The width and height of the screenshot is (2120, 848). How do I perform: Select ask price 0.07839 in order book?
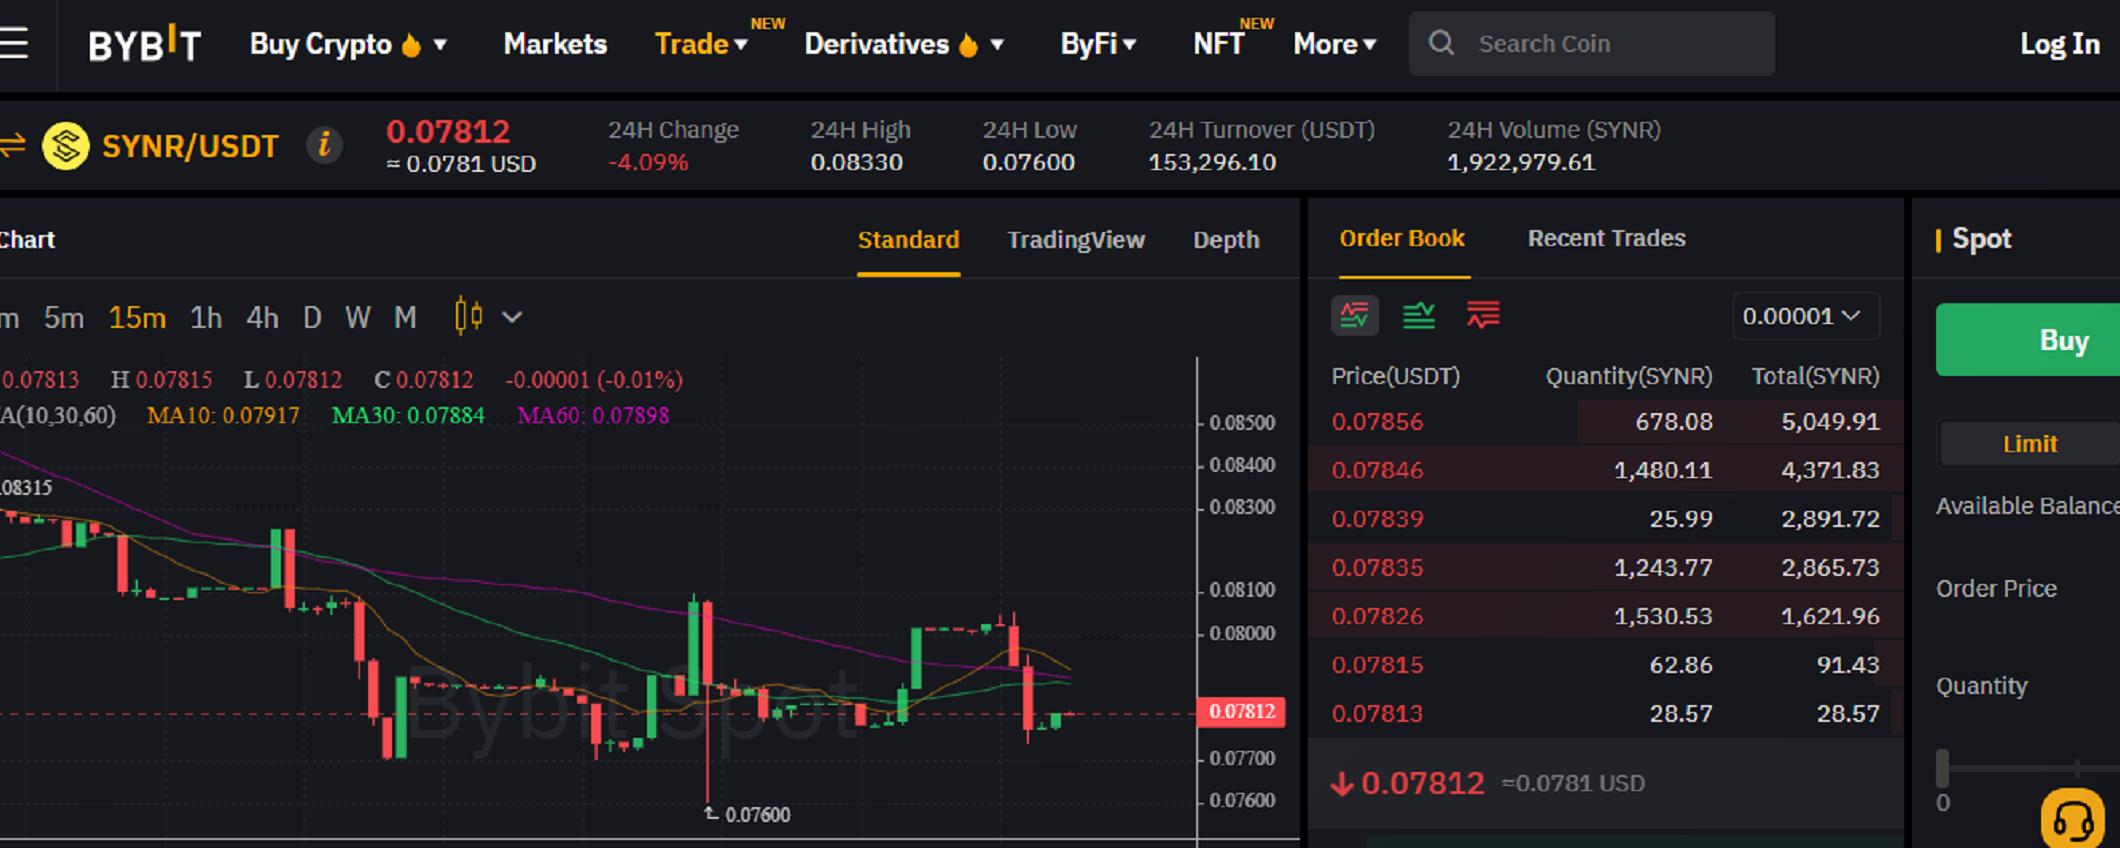[1377, 519]
